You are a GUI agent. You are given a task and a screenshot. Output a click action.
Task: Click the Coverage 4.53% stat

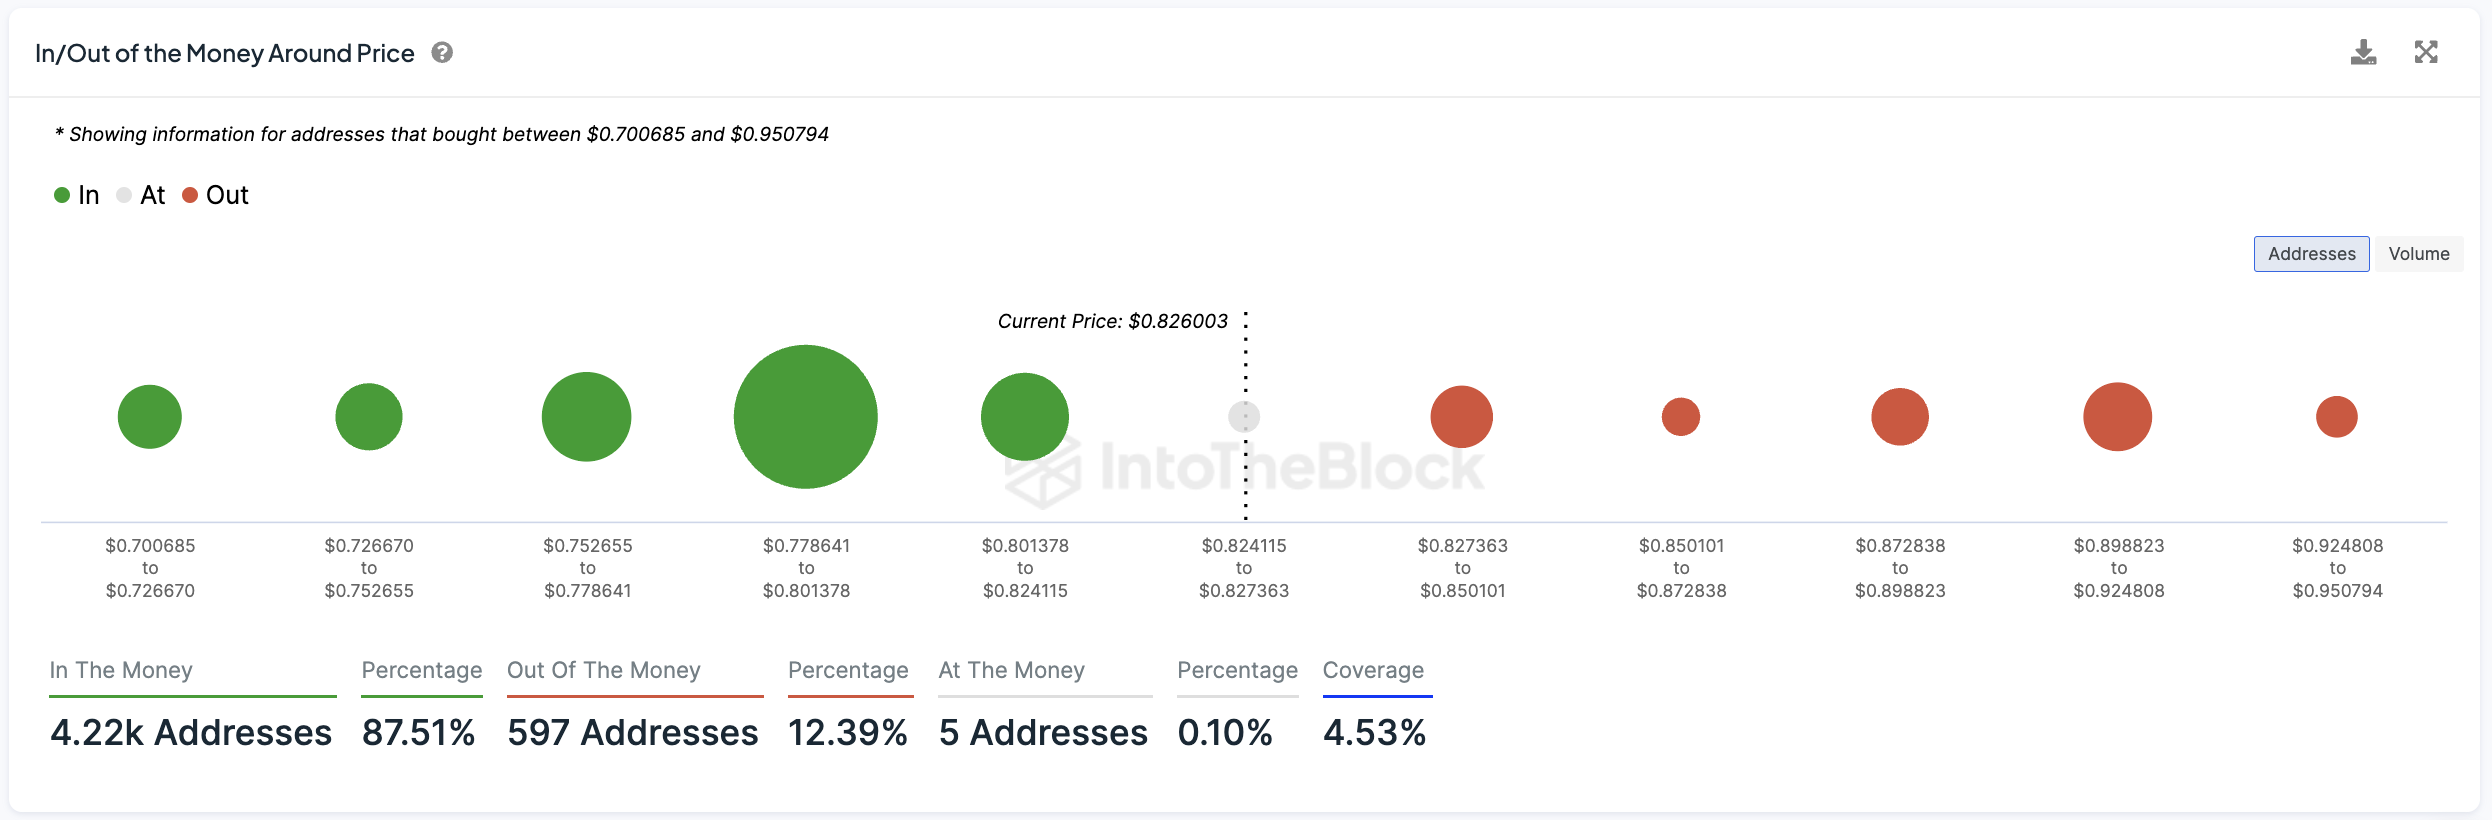coord(1375,732)
